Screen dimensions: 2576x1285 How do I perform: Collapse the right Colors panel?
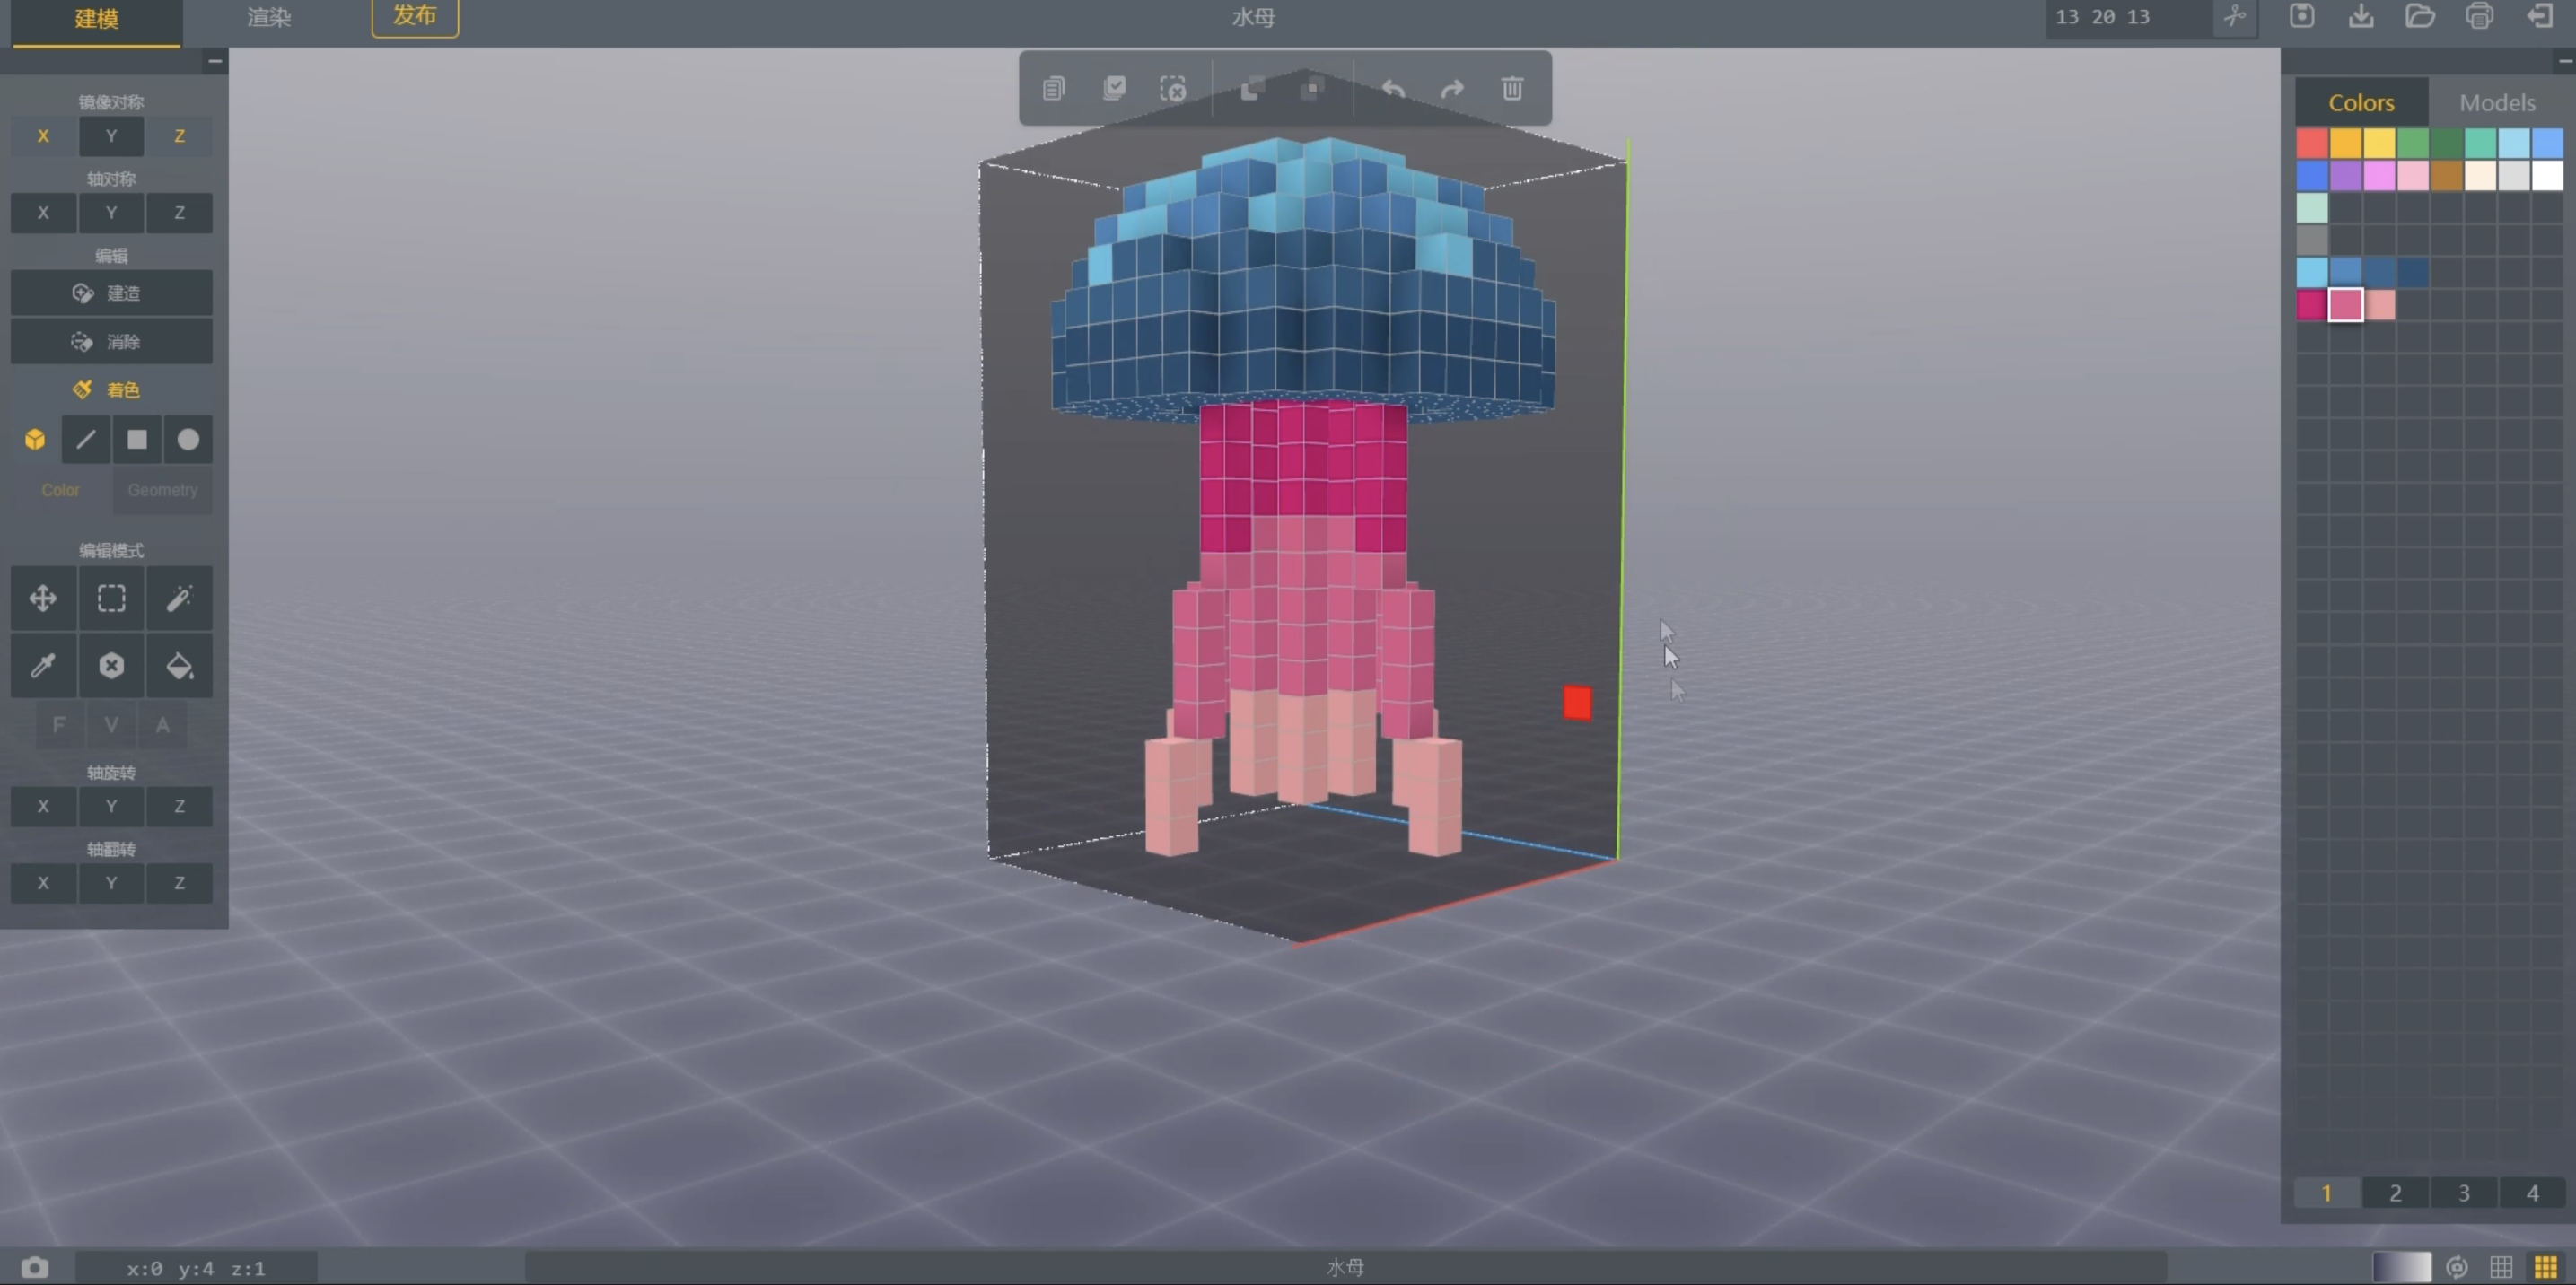pos(2566,61)
